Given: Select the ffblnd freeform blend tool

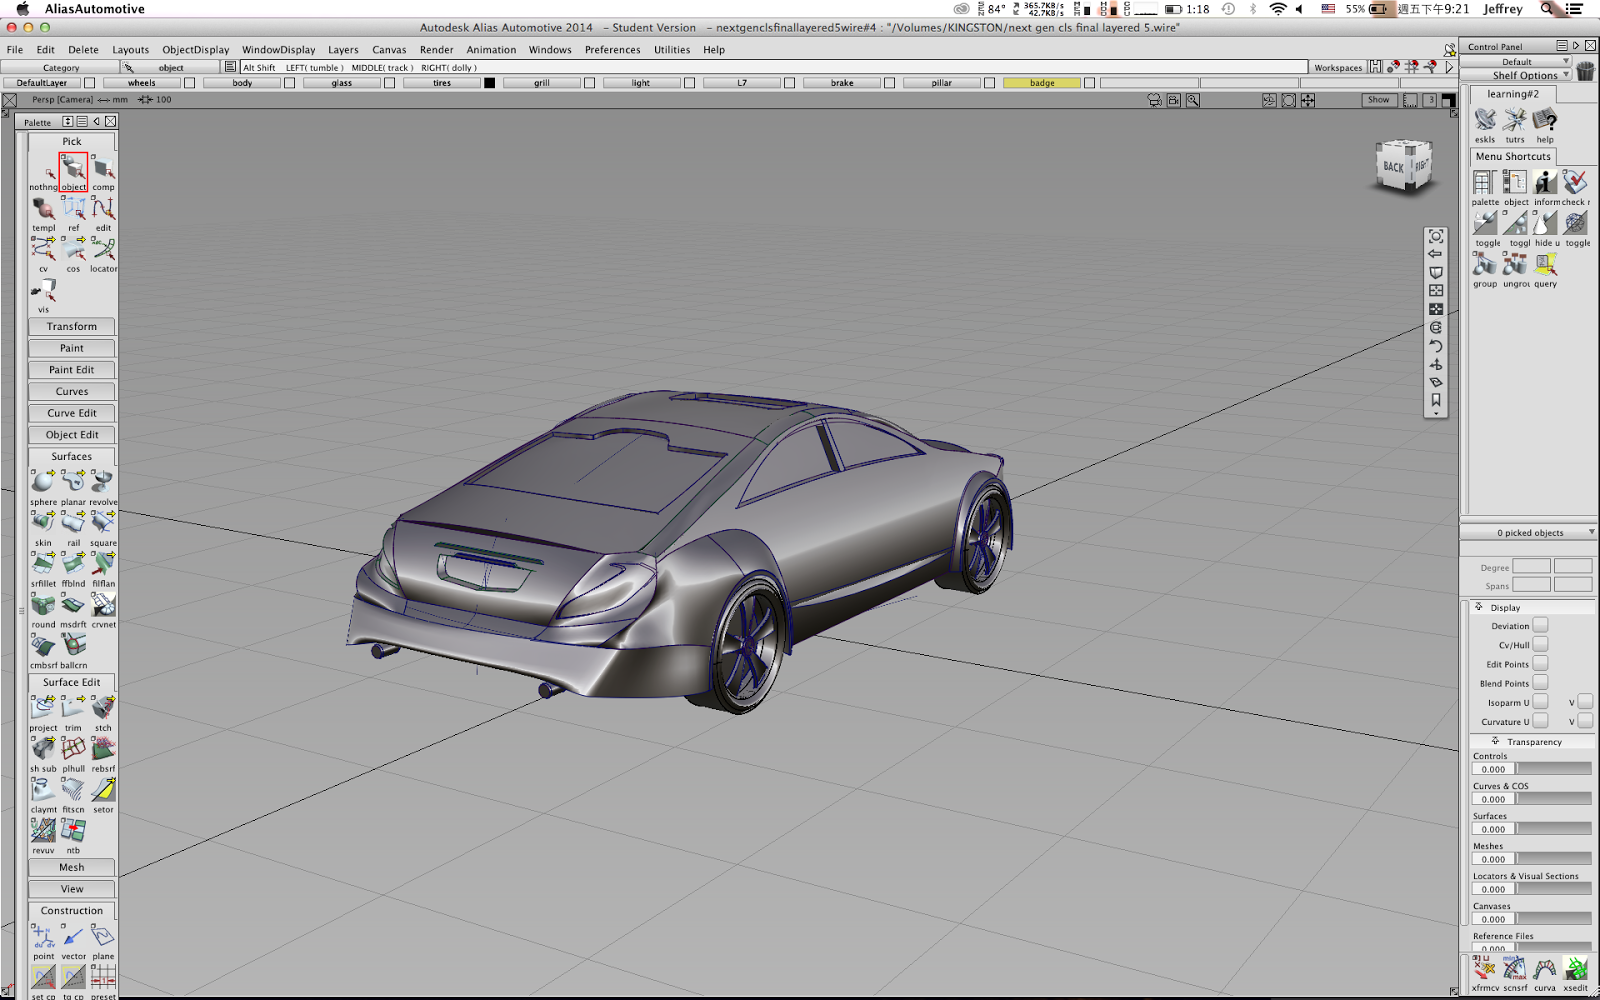Looking at the screenshot, I should [x=72, y=563].
